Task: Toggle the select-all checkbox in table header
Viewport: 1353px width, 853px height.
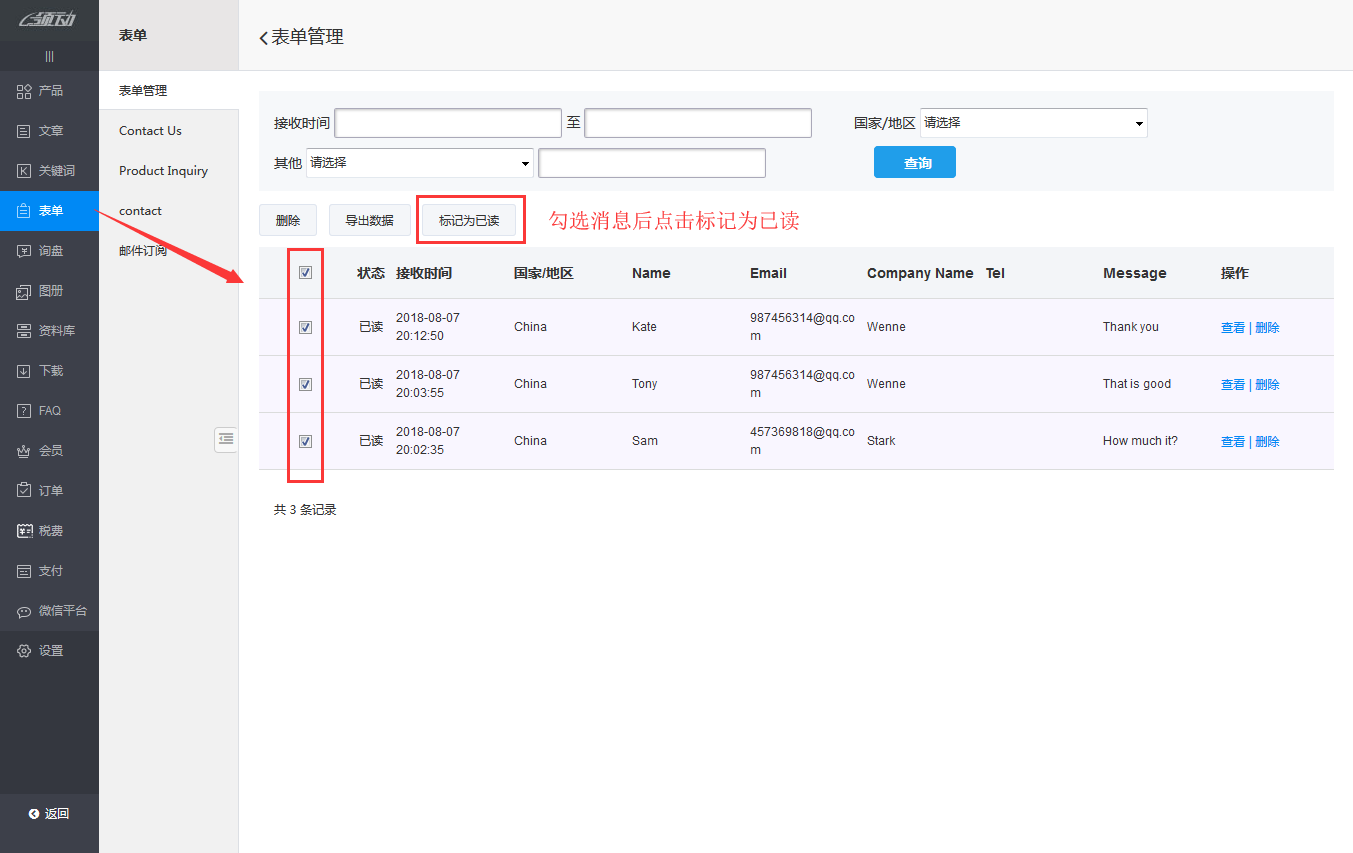Action: pyautogui.click(x=305, y=272)
